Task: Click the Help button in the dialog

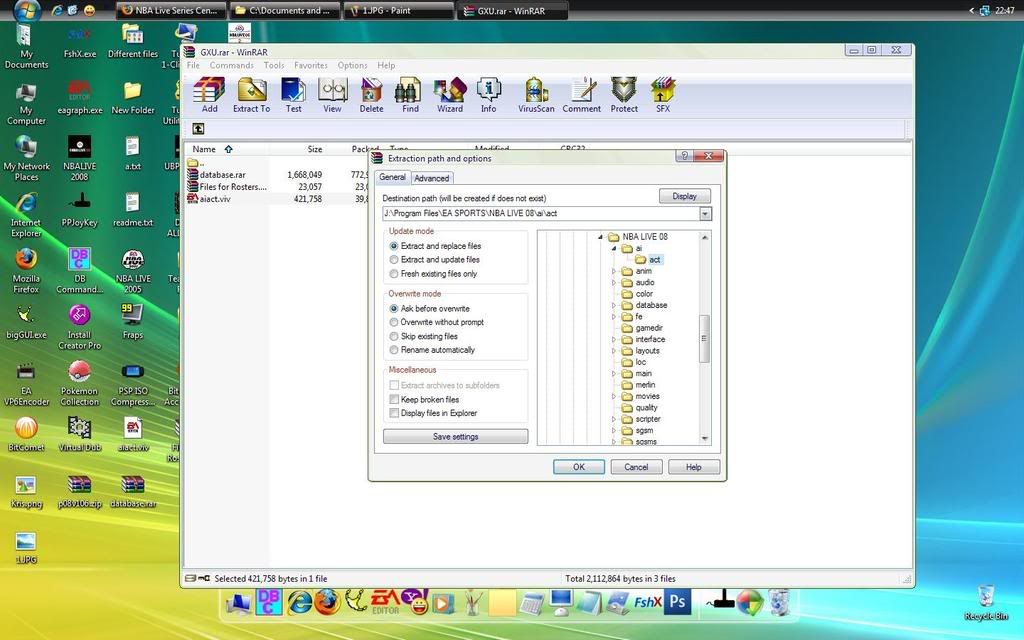Action: pyautogui.click(x=694, y=467)
